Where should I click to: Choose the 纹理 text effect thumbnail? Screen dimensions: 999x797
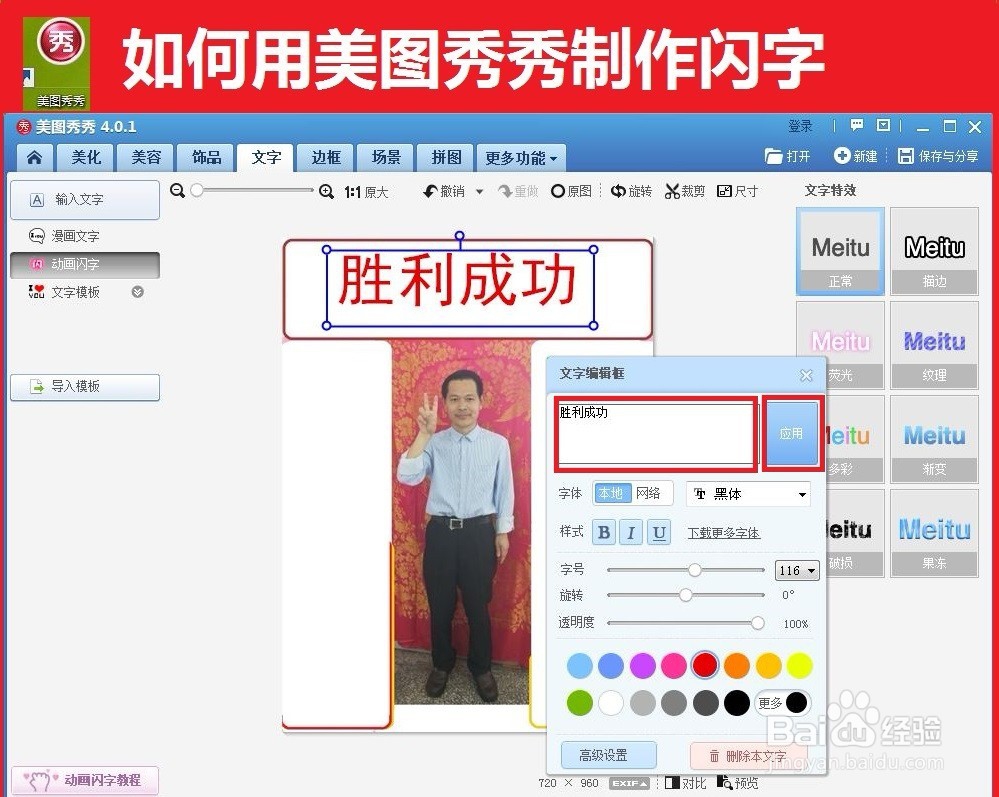click(x=934, y=345)
